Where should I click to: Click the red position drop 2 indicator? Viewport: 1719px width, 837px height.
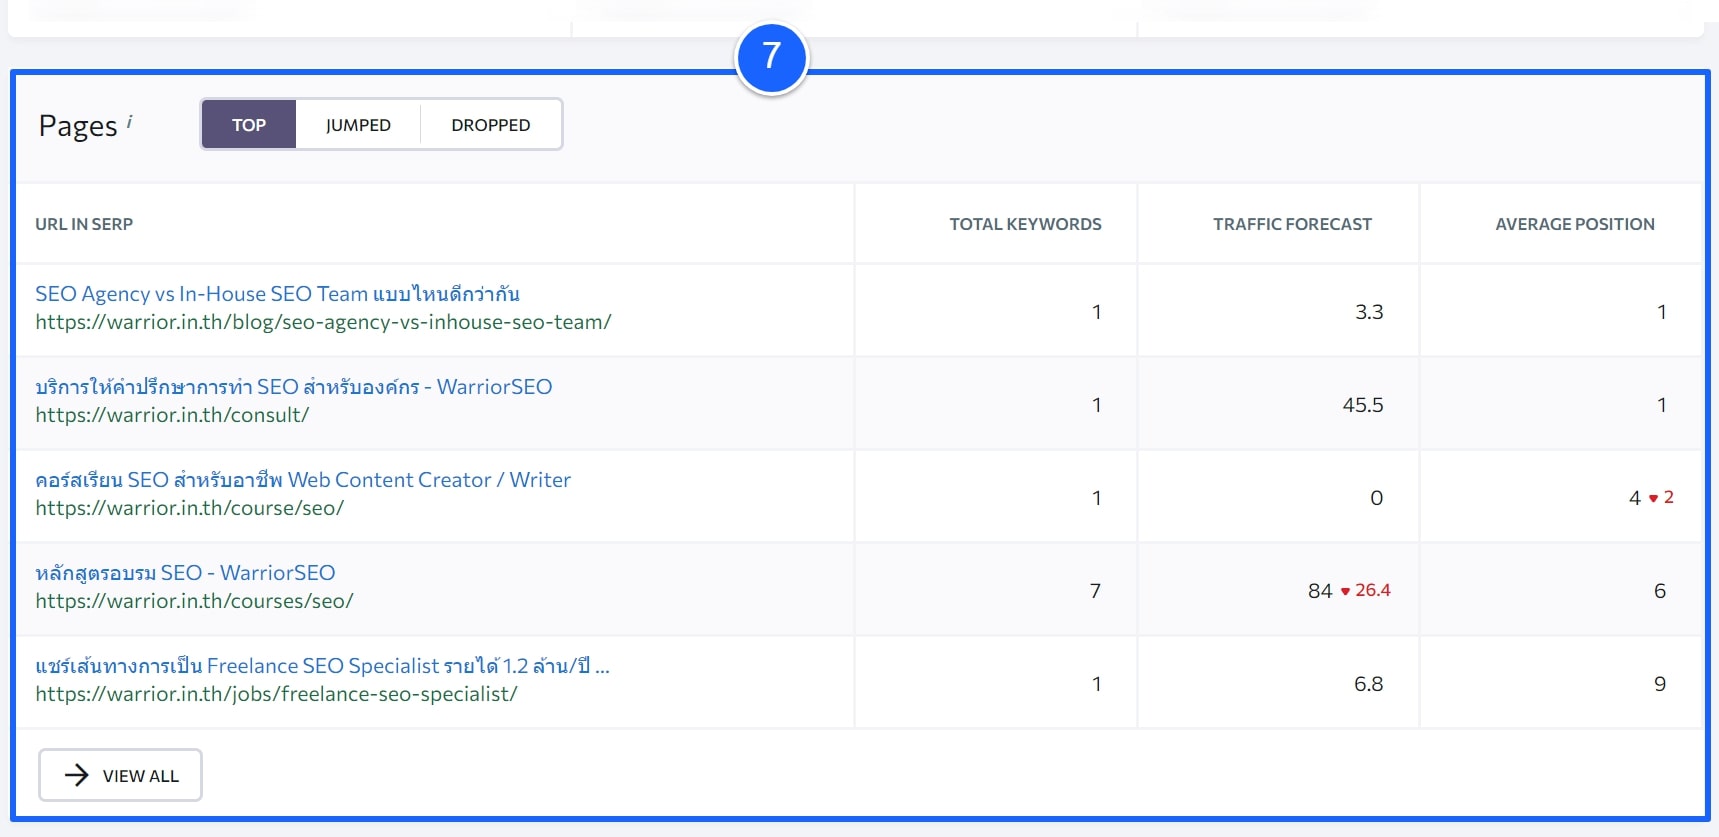tap(1662, 497)
